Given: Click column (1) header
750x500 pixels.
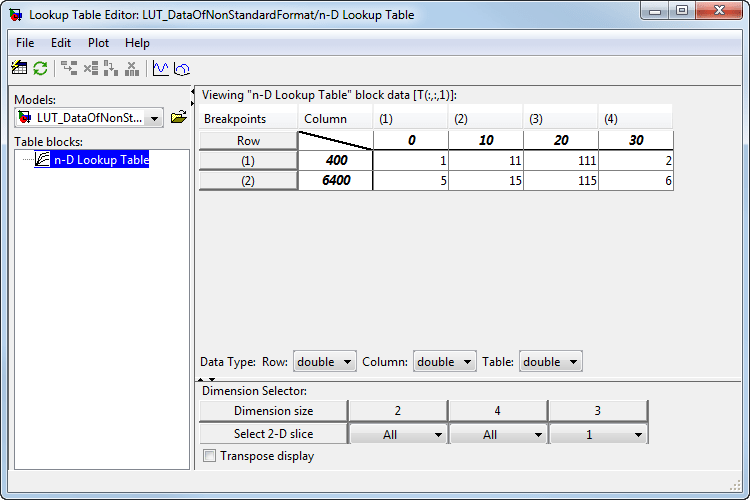Looking at the screenshot, I should click(x=410, y=119).
